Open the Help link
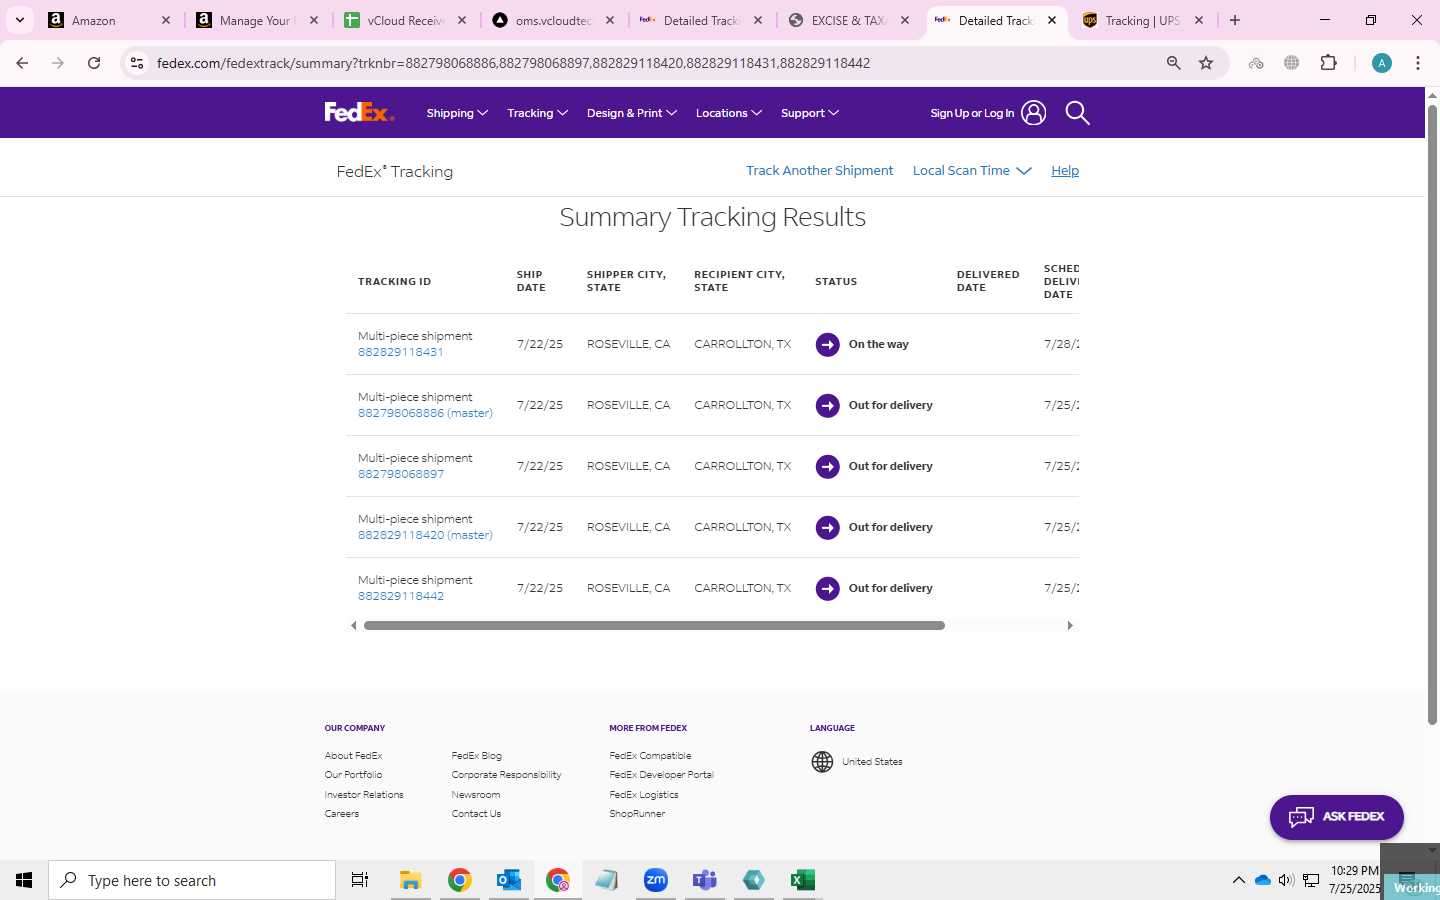Screen dimensions: 1440x900 tap(1065, 171)
